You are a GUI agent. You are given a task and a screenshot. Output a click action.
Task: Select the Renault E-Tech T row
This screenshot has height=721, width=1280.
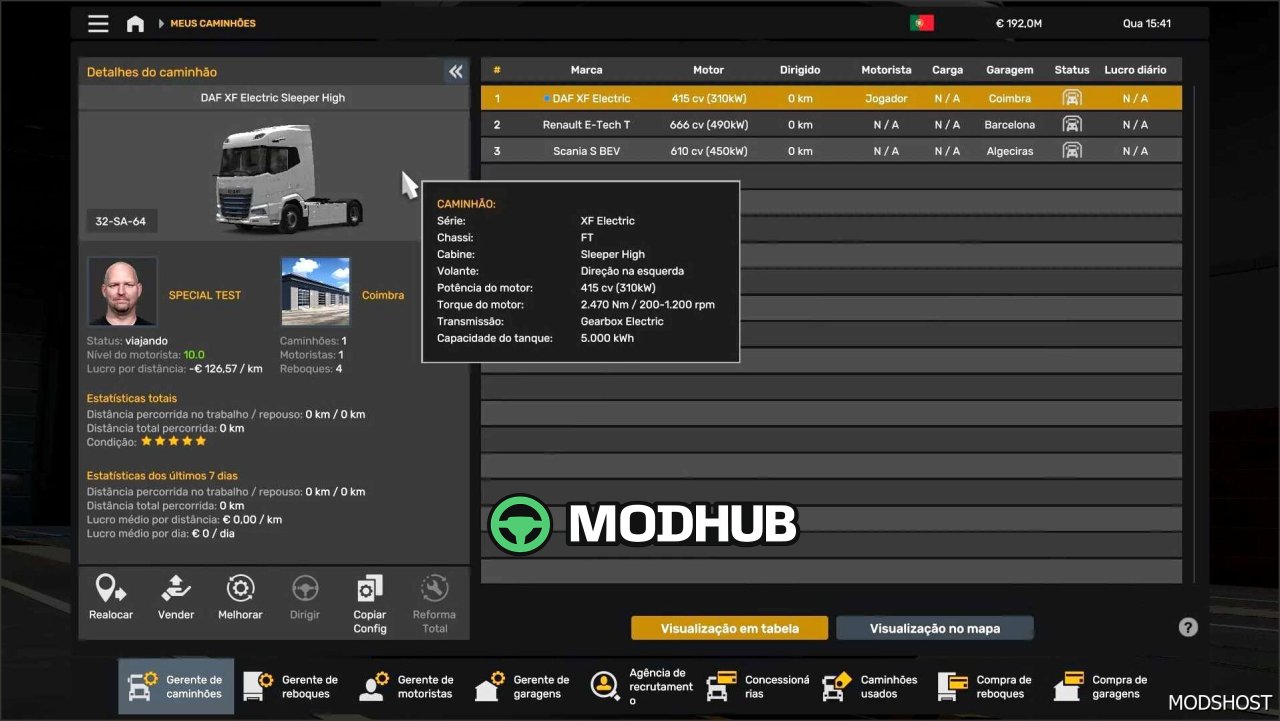click(830, 125)
